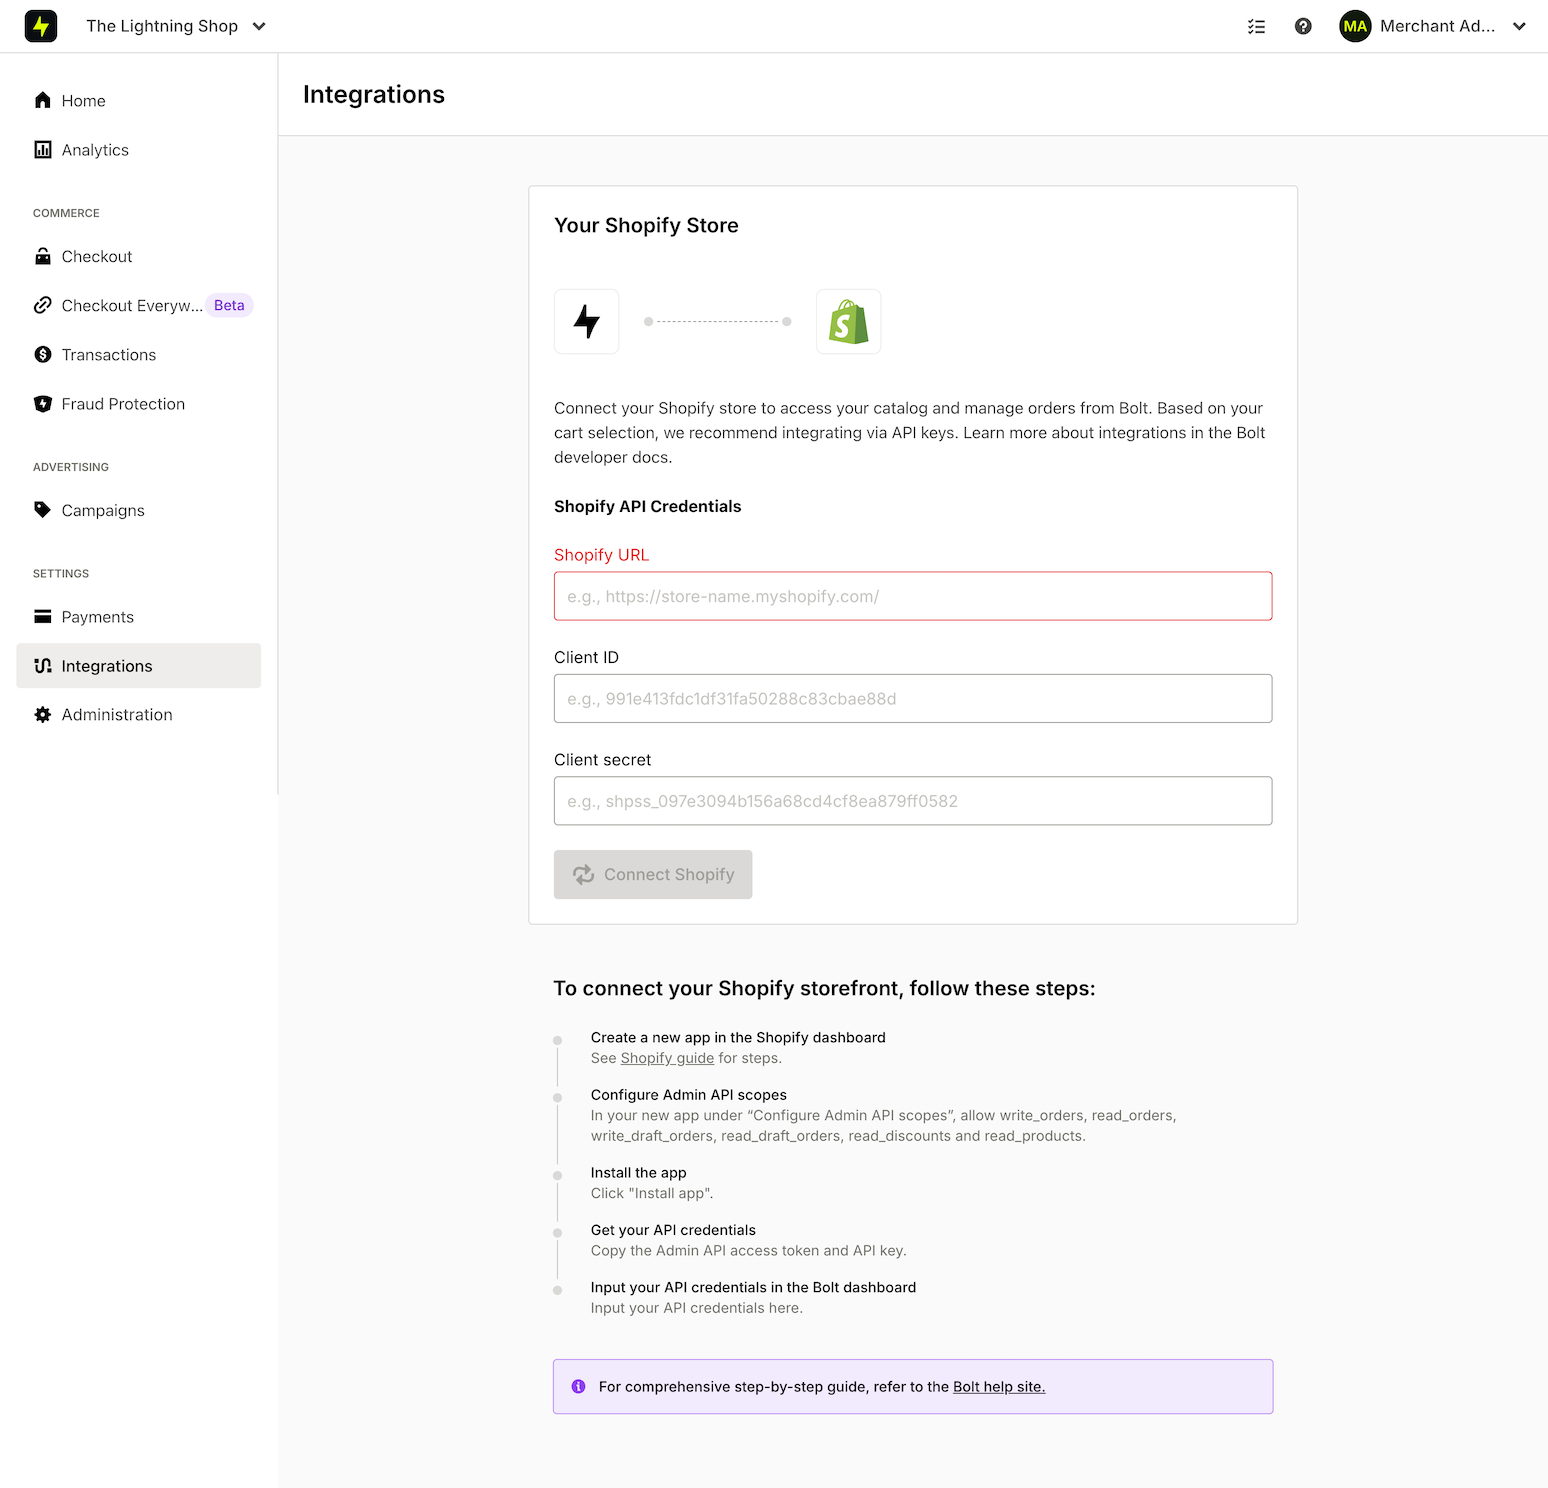Open Checkout settings in sidebar
The width and height of the screenshot is (1548, 1488).
(139, 257)
